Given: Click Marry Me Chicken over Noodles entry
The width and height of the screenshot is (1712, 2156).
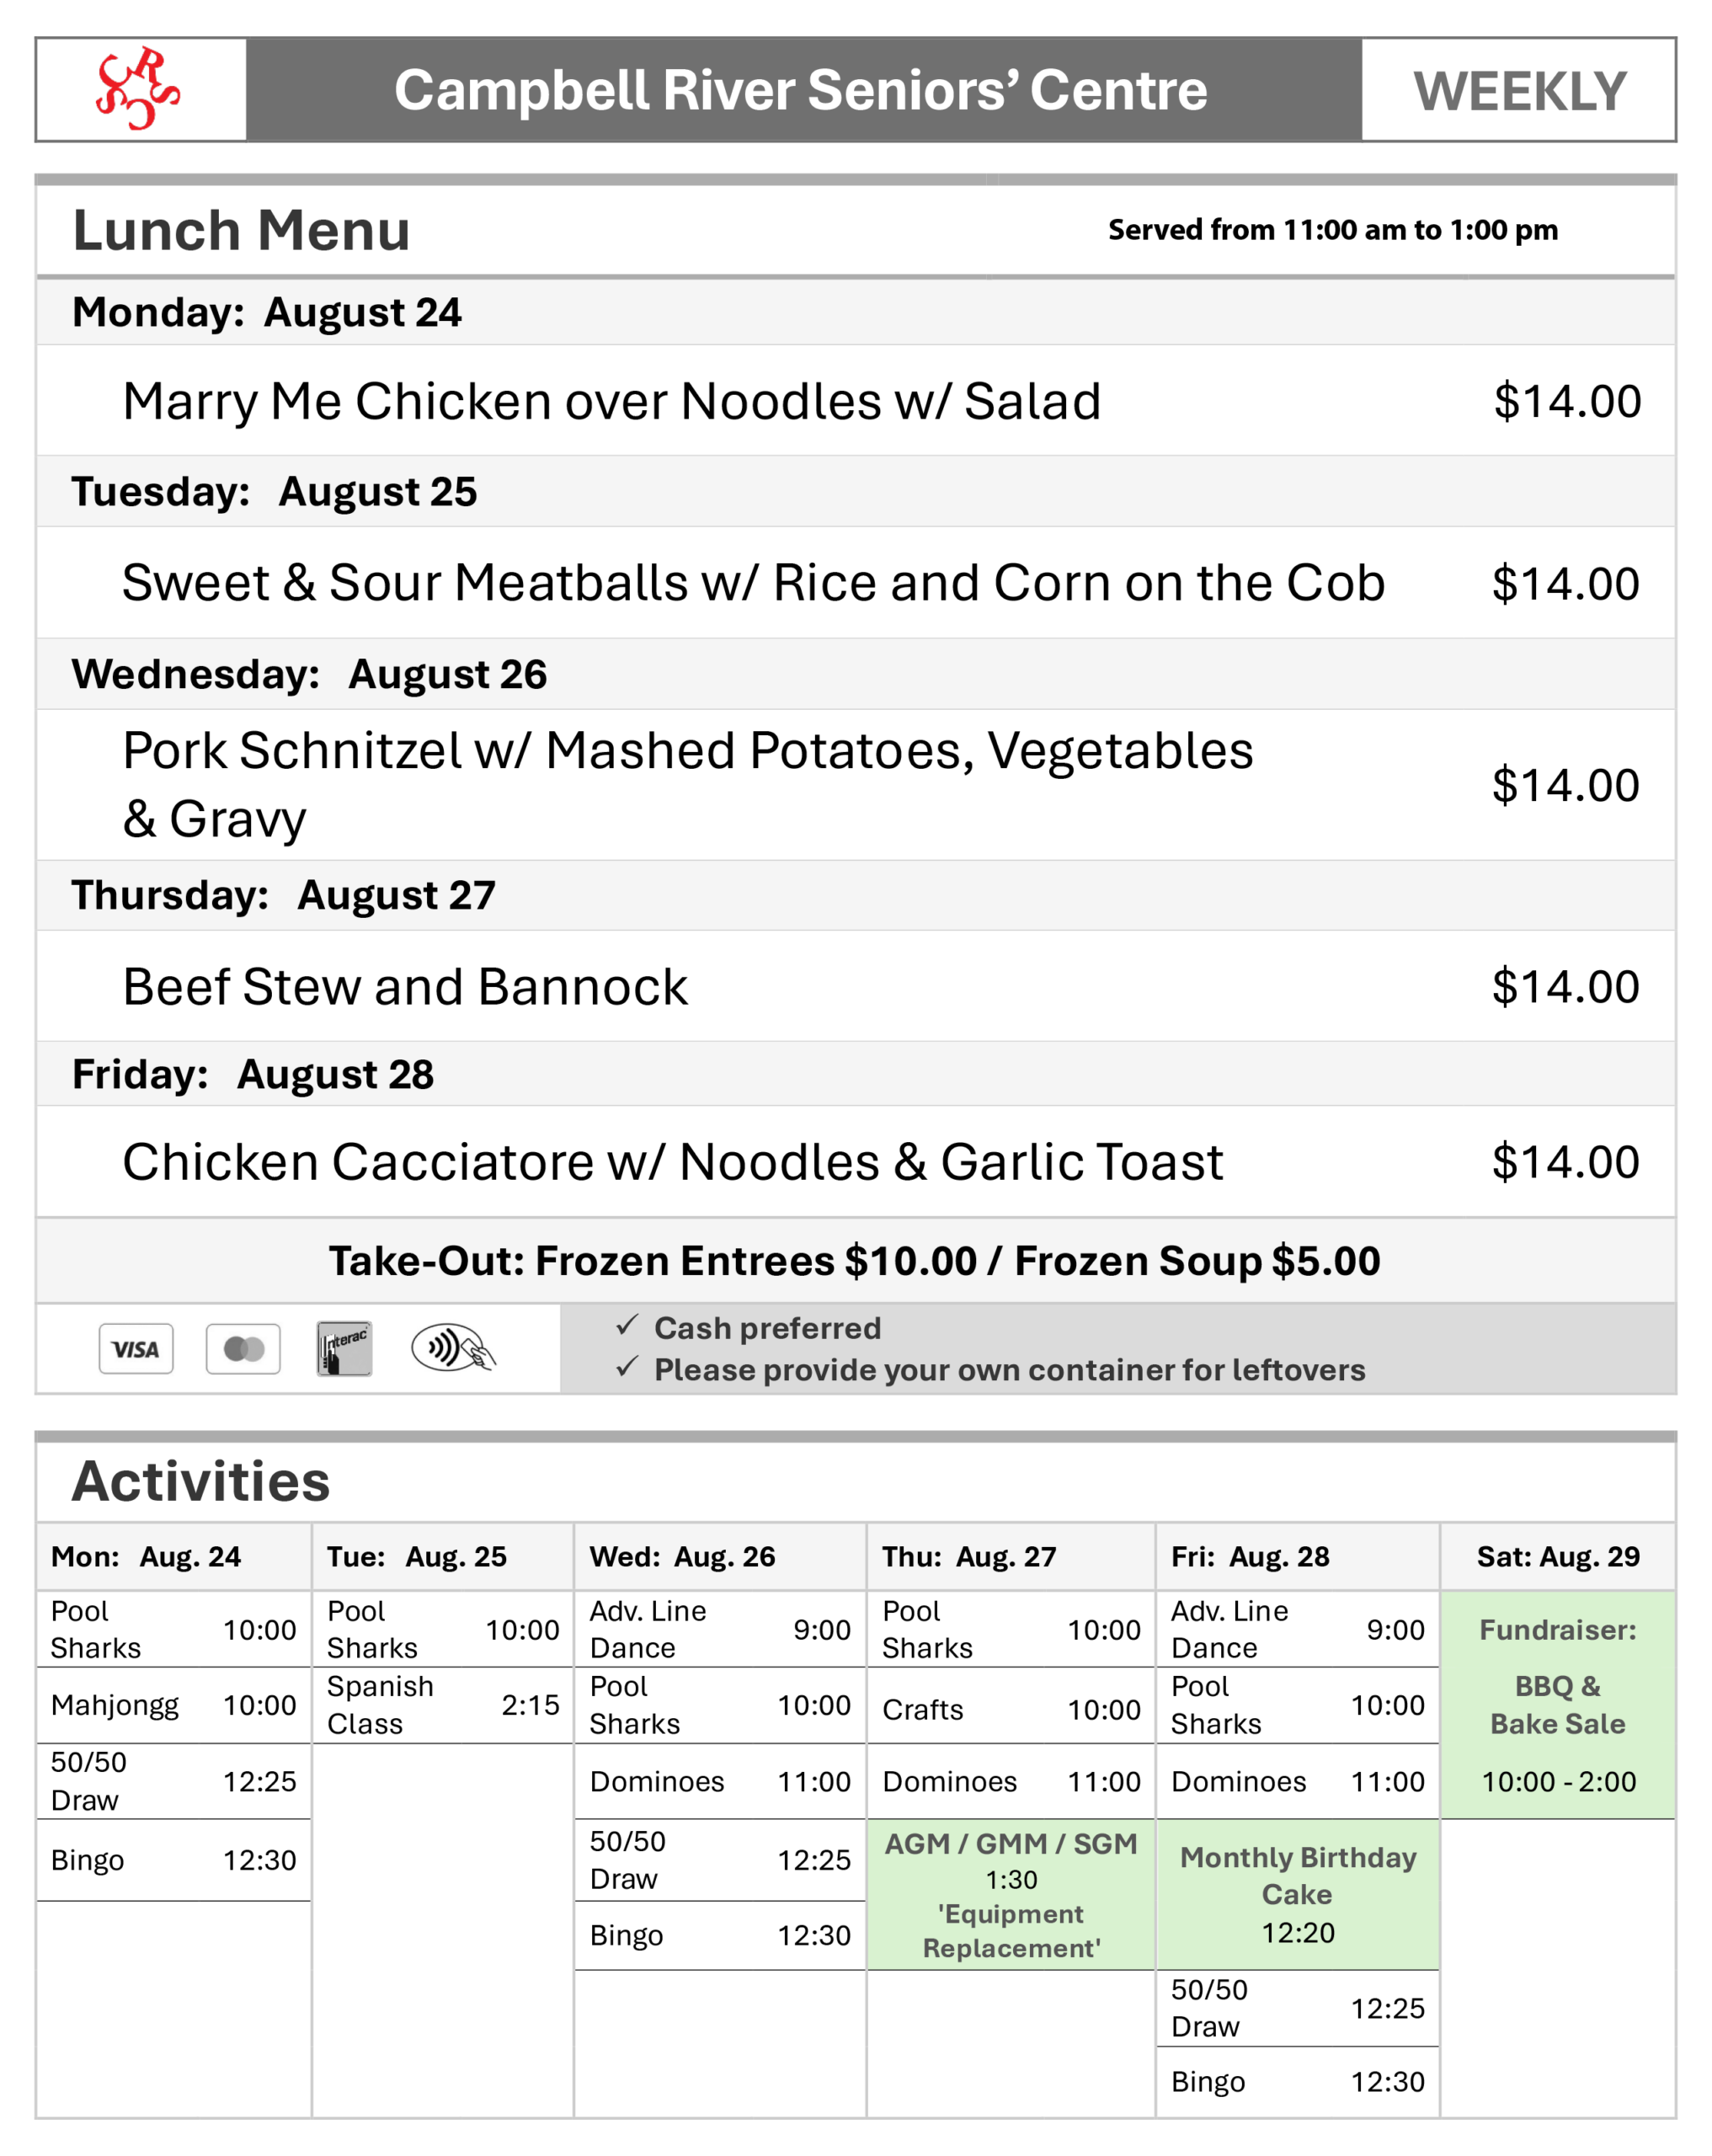Looking at the screenshot, I should coord(611,402).
